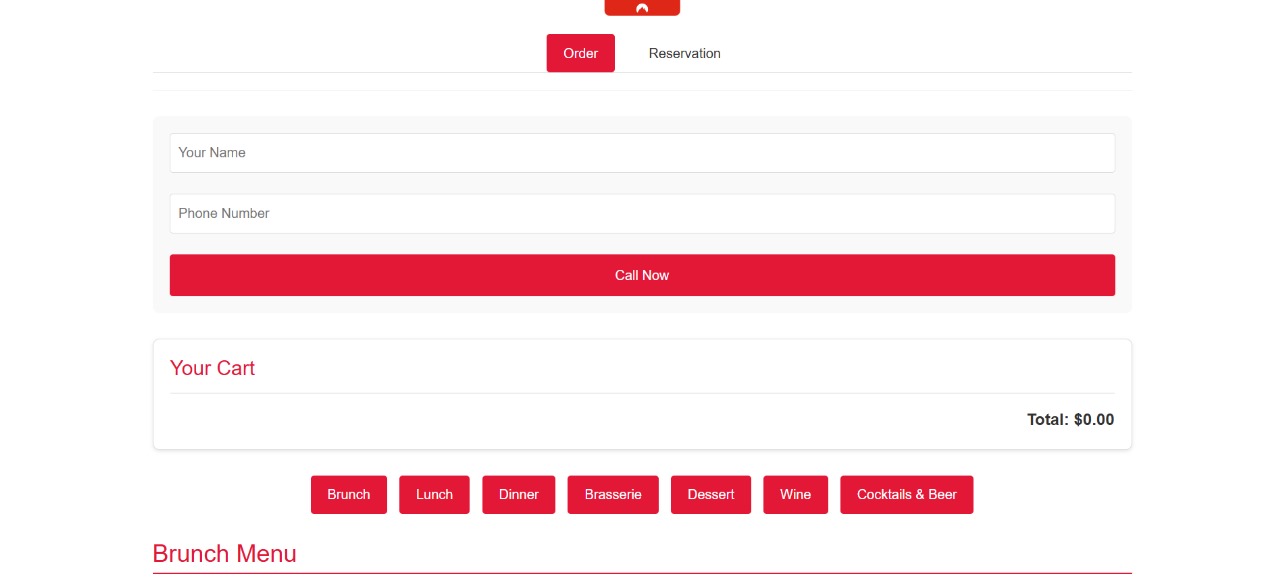This screenshot has height=586, width=1280.
Task: Show the Lunch menu category
Action: coord(434,495)
